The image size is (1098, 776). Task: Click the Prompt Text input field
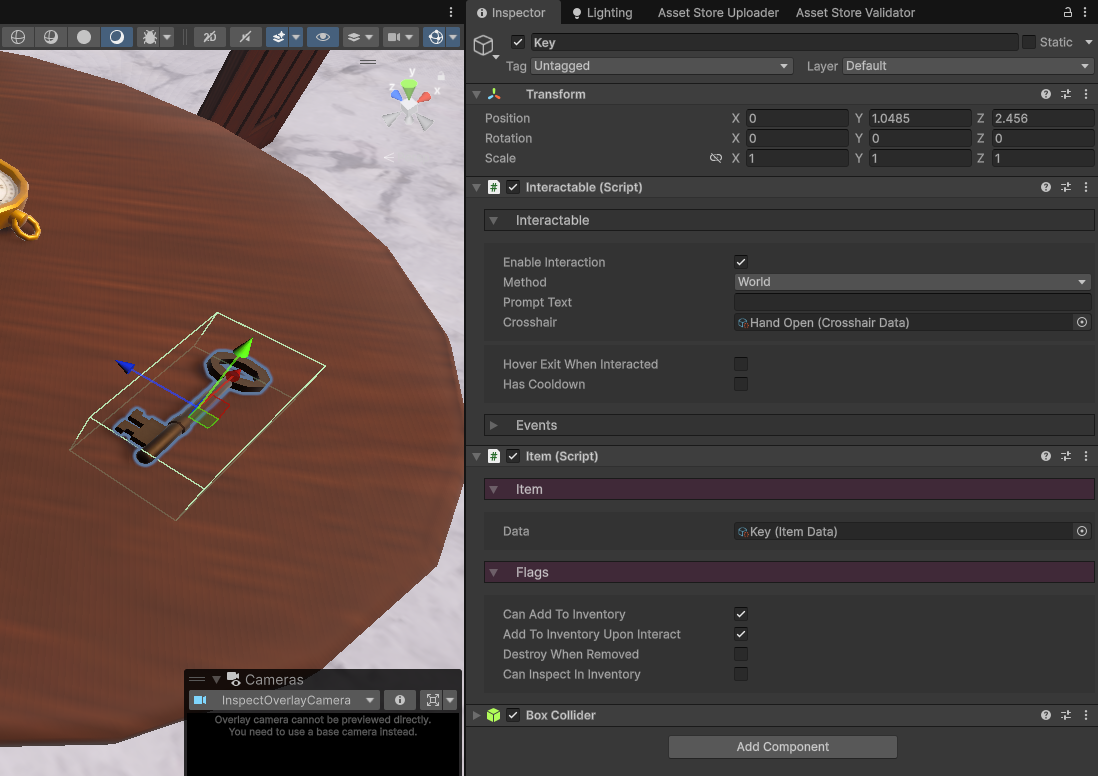[912, 302]
